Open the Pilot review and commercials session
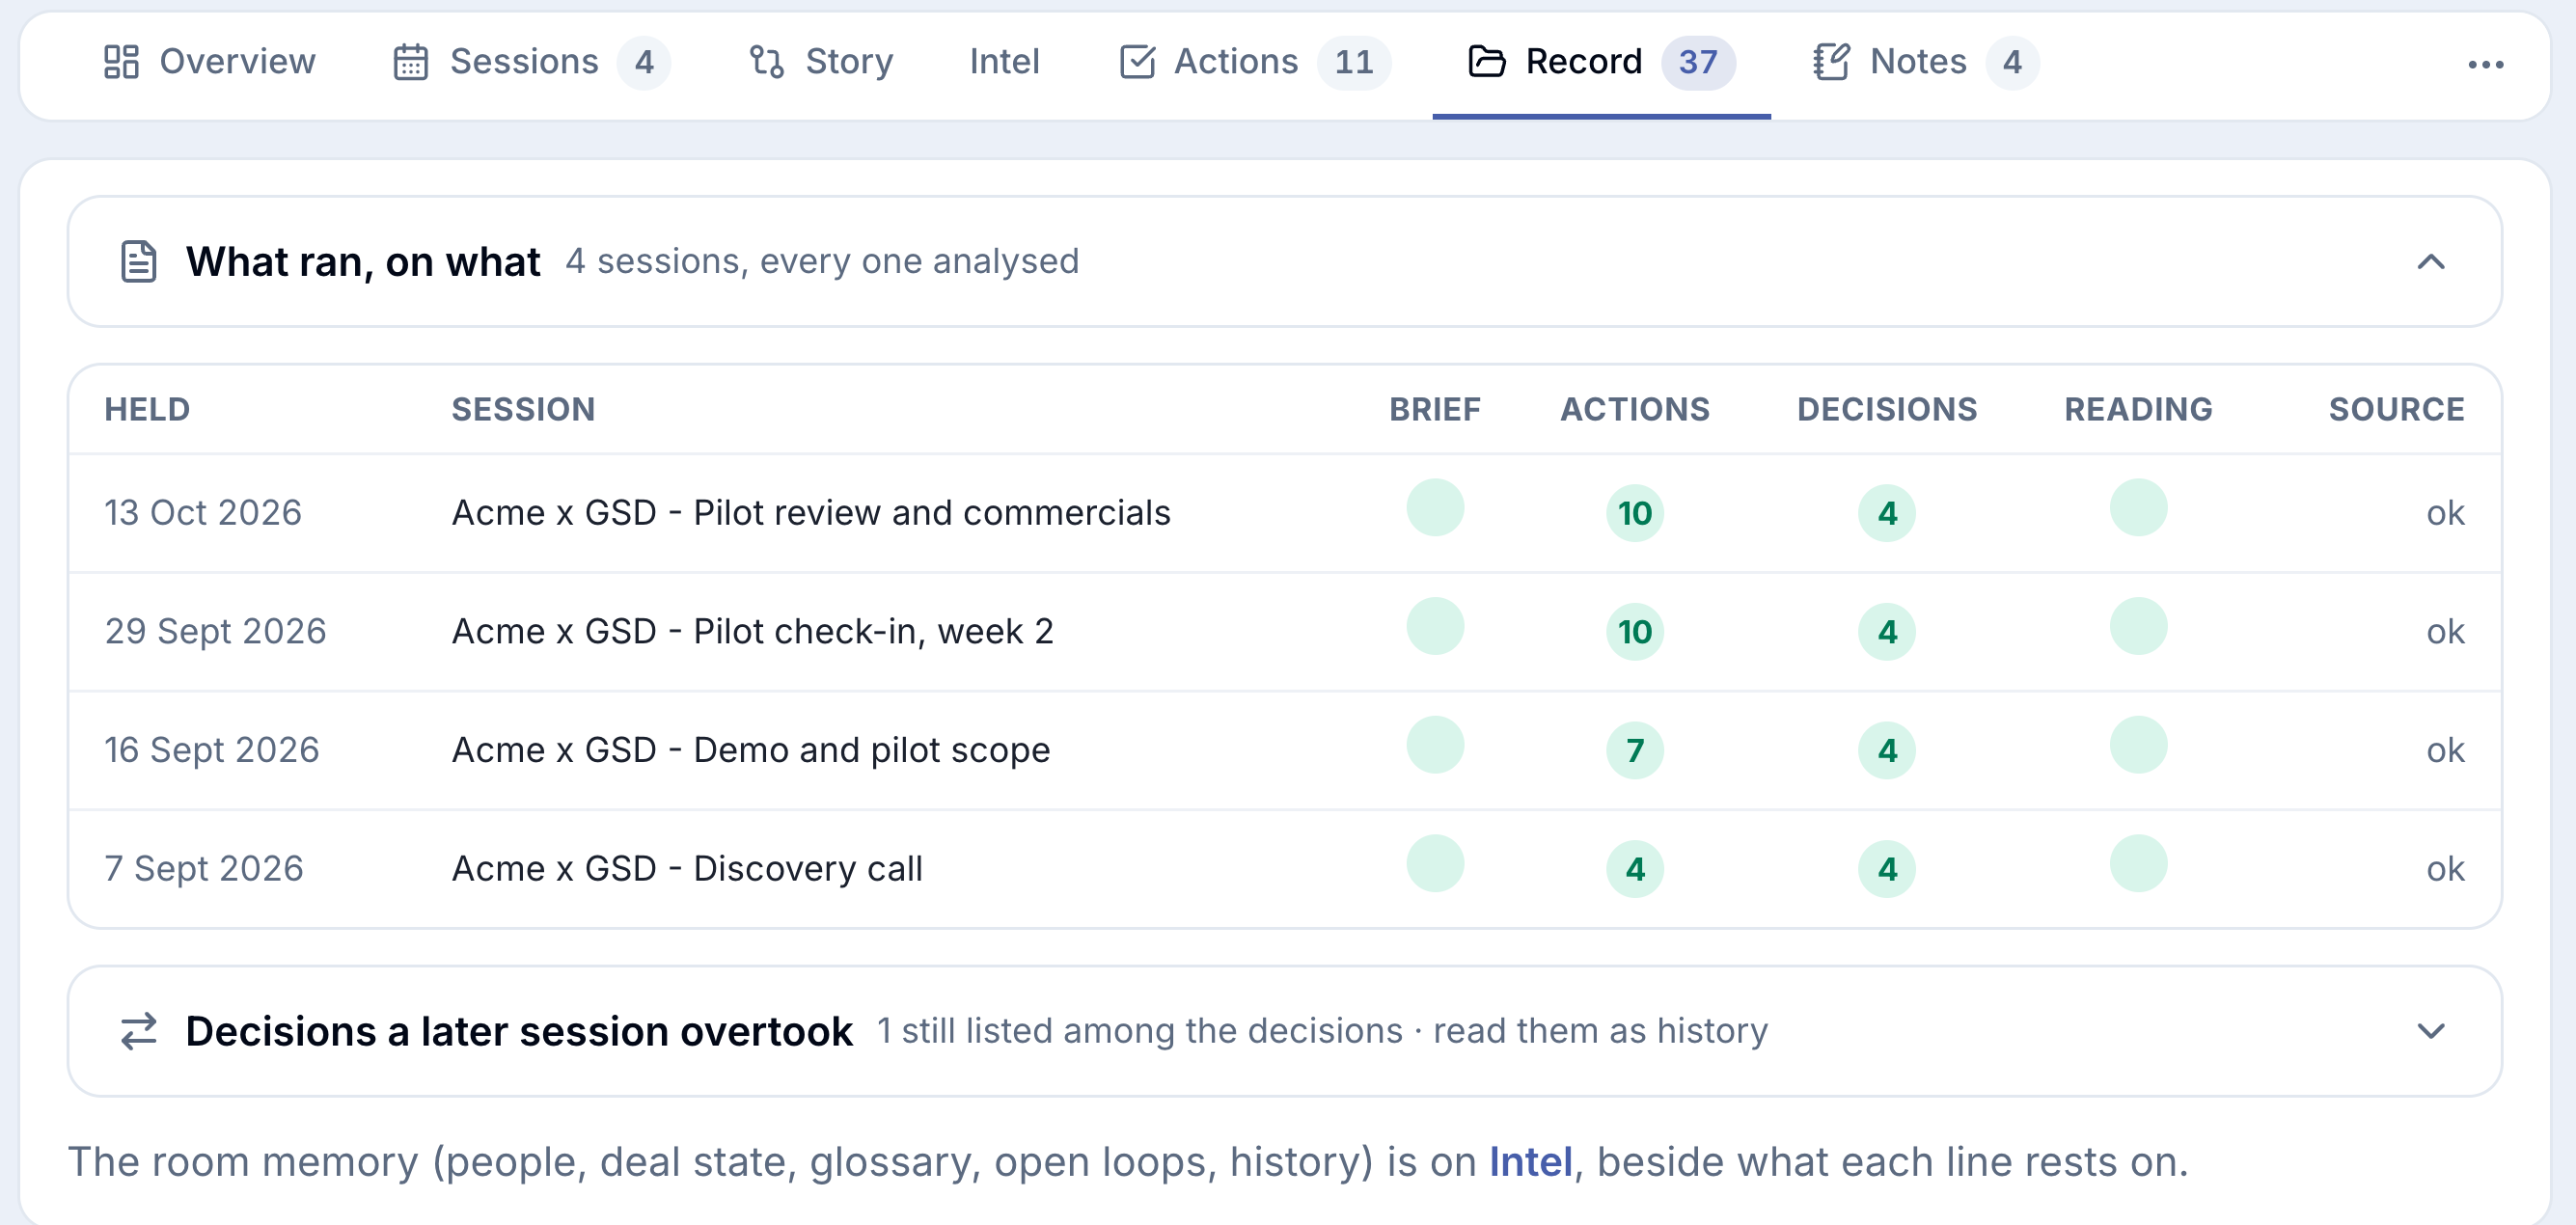This screenshot has width=2576, height=1225. click(x=811, y=513)
